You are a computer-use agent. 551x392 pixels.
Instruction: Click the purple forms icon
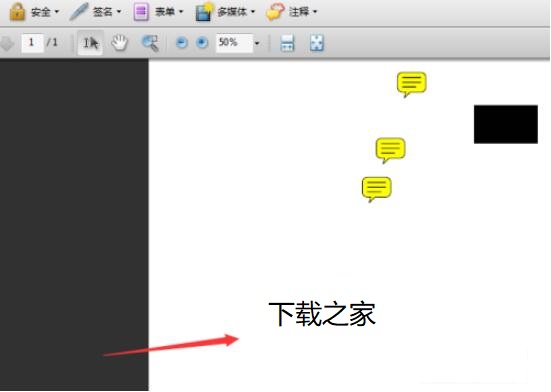(141, 12)
